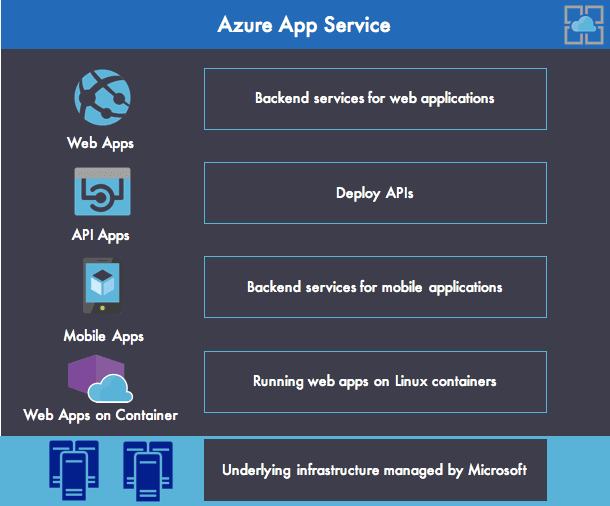Click the Azure App Service title
This screenshot has width=610, height=506.
pyautogui.click(x=304, y=24)
